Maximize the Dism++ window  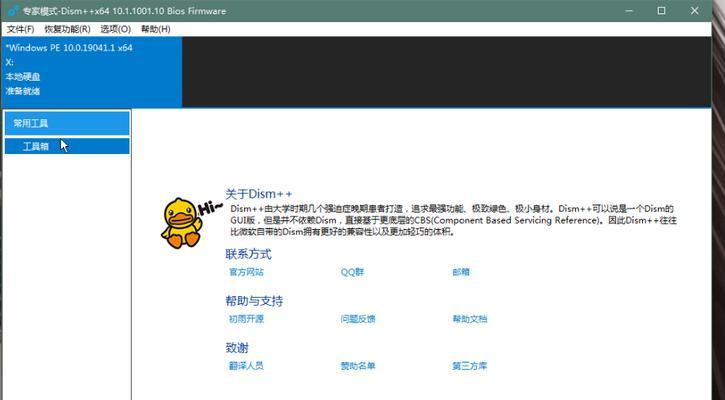[x=662, y=11]
